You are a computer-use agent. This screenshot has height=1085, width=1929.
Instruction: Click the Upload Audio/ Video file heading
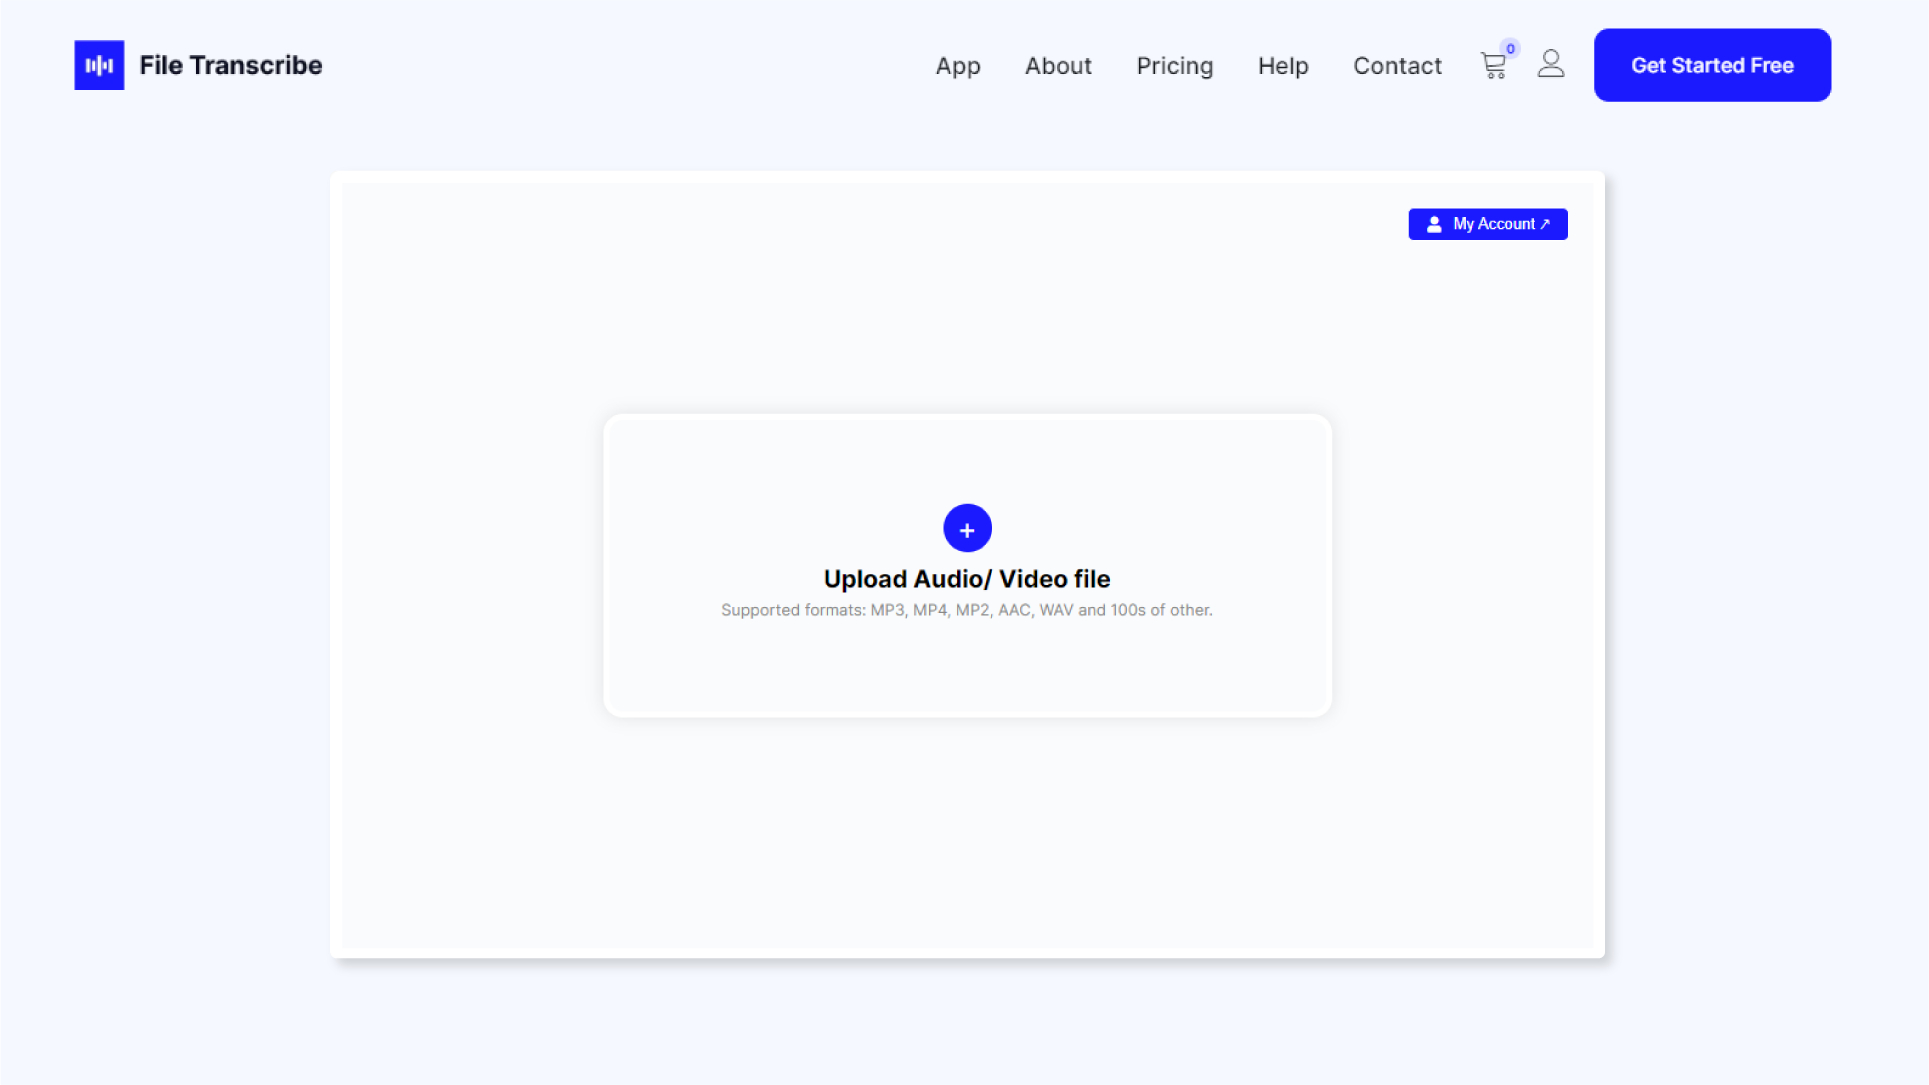[966, 579]
